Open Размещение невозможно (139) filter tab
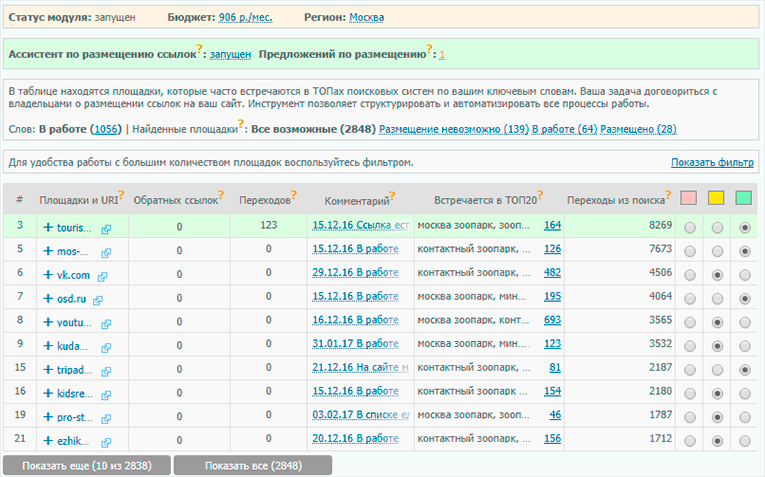 [454, 129]
